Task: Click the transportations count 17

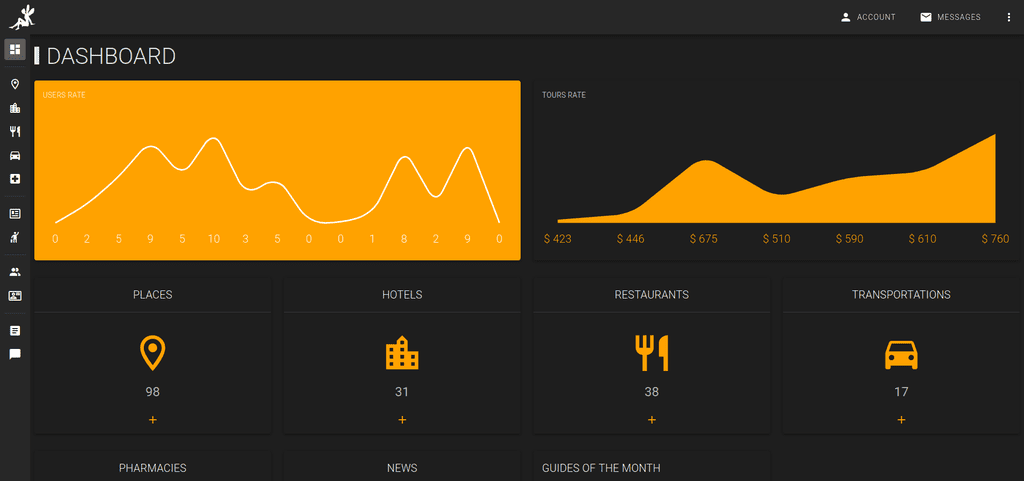Action: click(901, 392)
